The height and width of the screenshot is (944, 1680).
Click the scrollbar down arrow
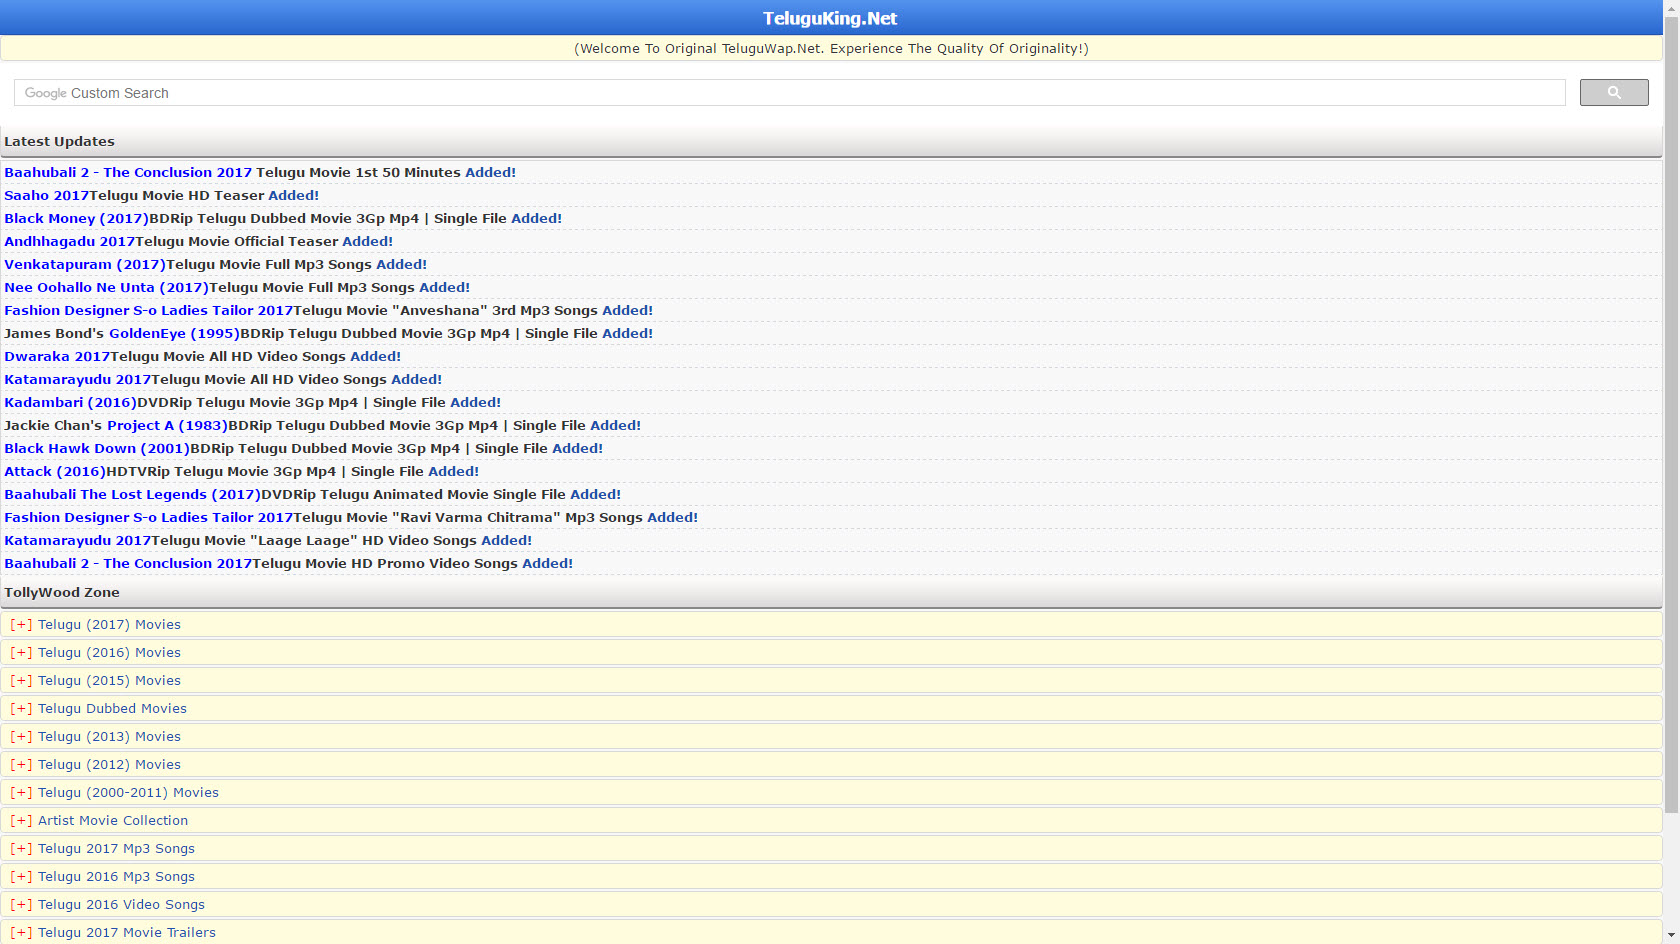[1671, 936]
